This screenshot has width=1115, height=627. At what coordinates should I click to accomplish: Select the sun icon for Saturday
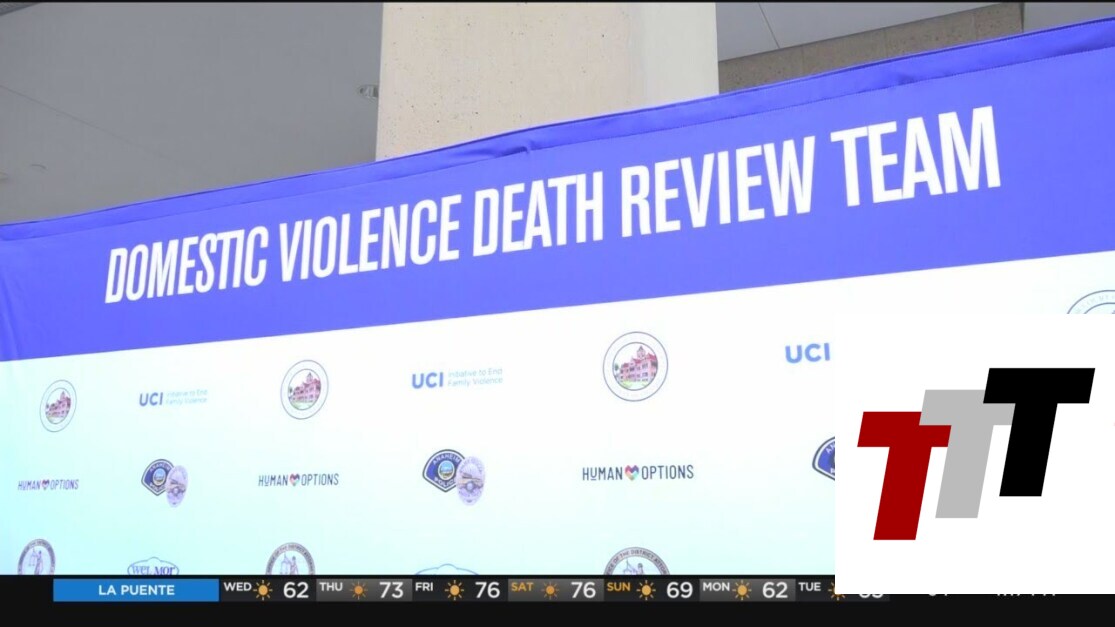coord(550,590)
